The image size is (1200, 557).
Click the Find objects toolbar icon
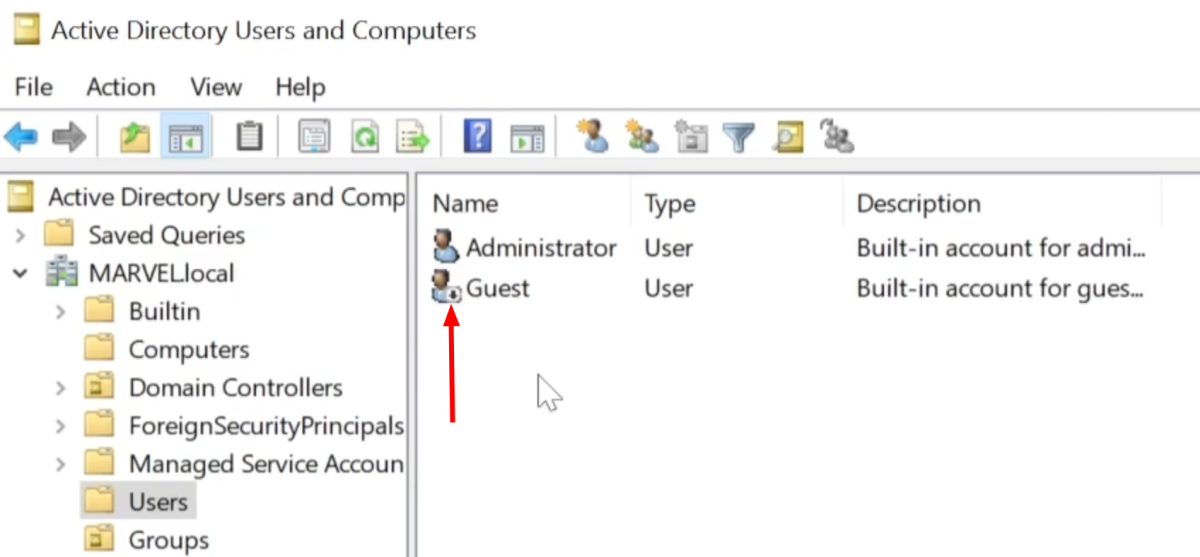[788, 136]
